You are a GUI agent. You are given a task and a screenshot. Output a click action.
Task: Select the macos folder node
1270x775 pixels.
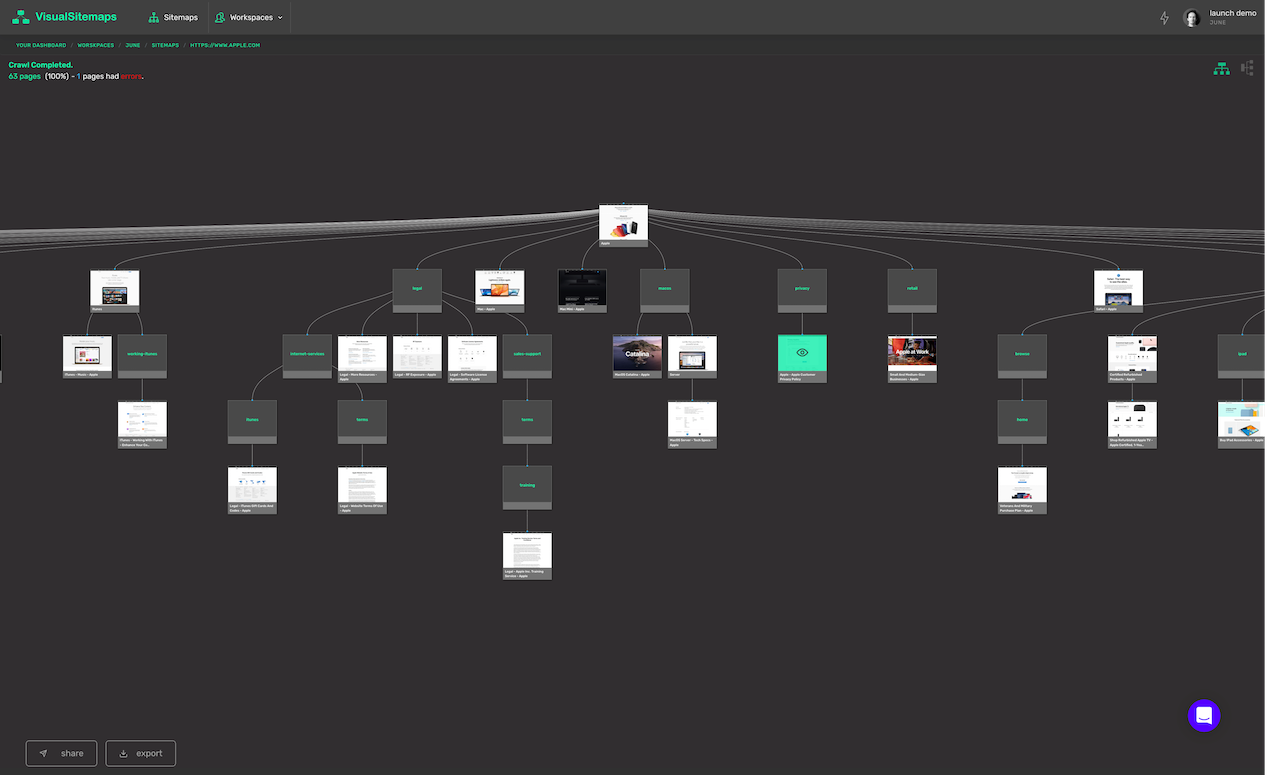[x=665, y=291]
